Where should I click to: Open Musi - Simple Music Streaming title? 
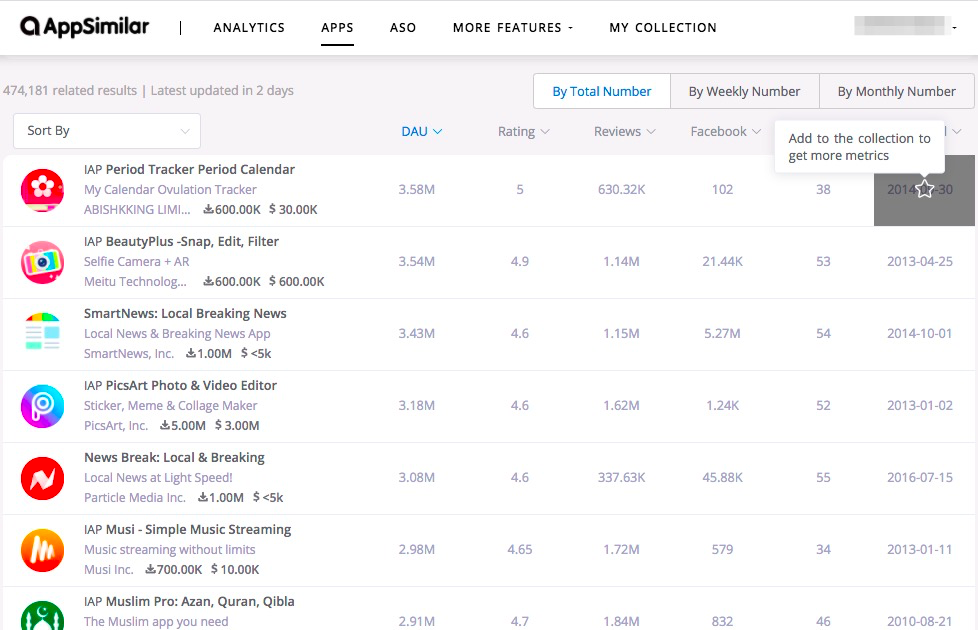pyautogui.click(x=198, y=530)
